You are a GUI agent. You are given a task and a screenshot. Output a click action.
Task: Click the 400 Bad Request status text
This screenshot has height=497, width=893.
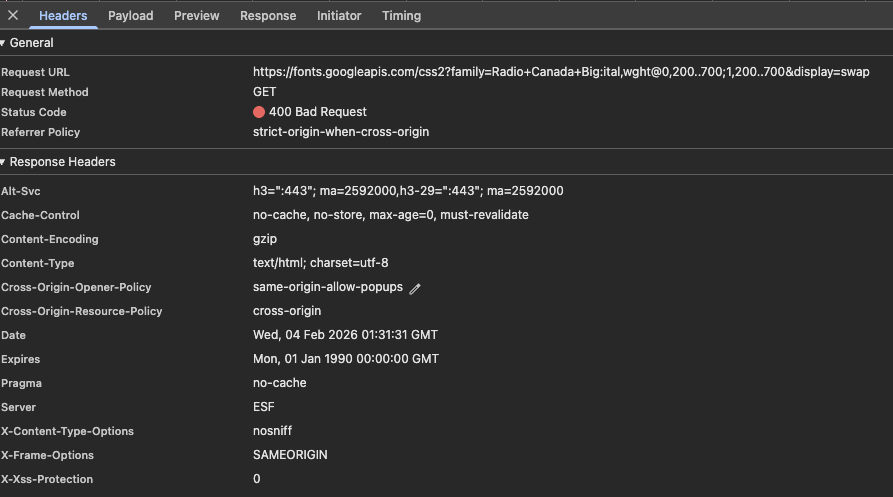pyautogui.click(x=318, y=112)
